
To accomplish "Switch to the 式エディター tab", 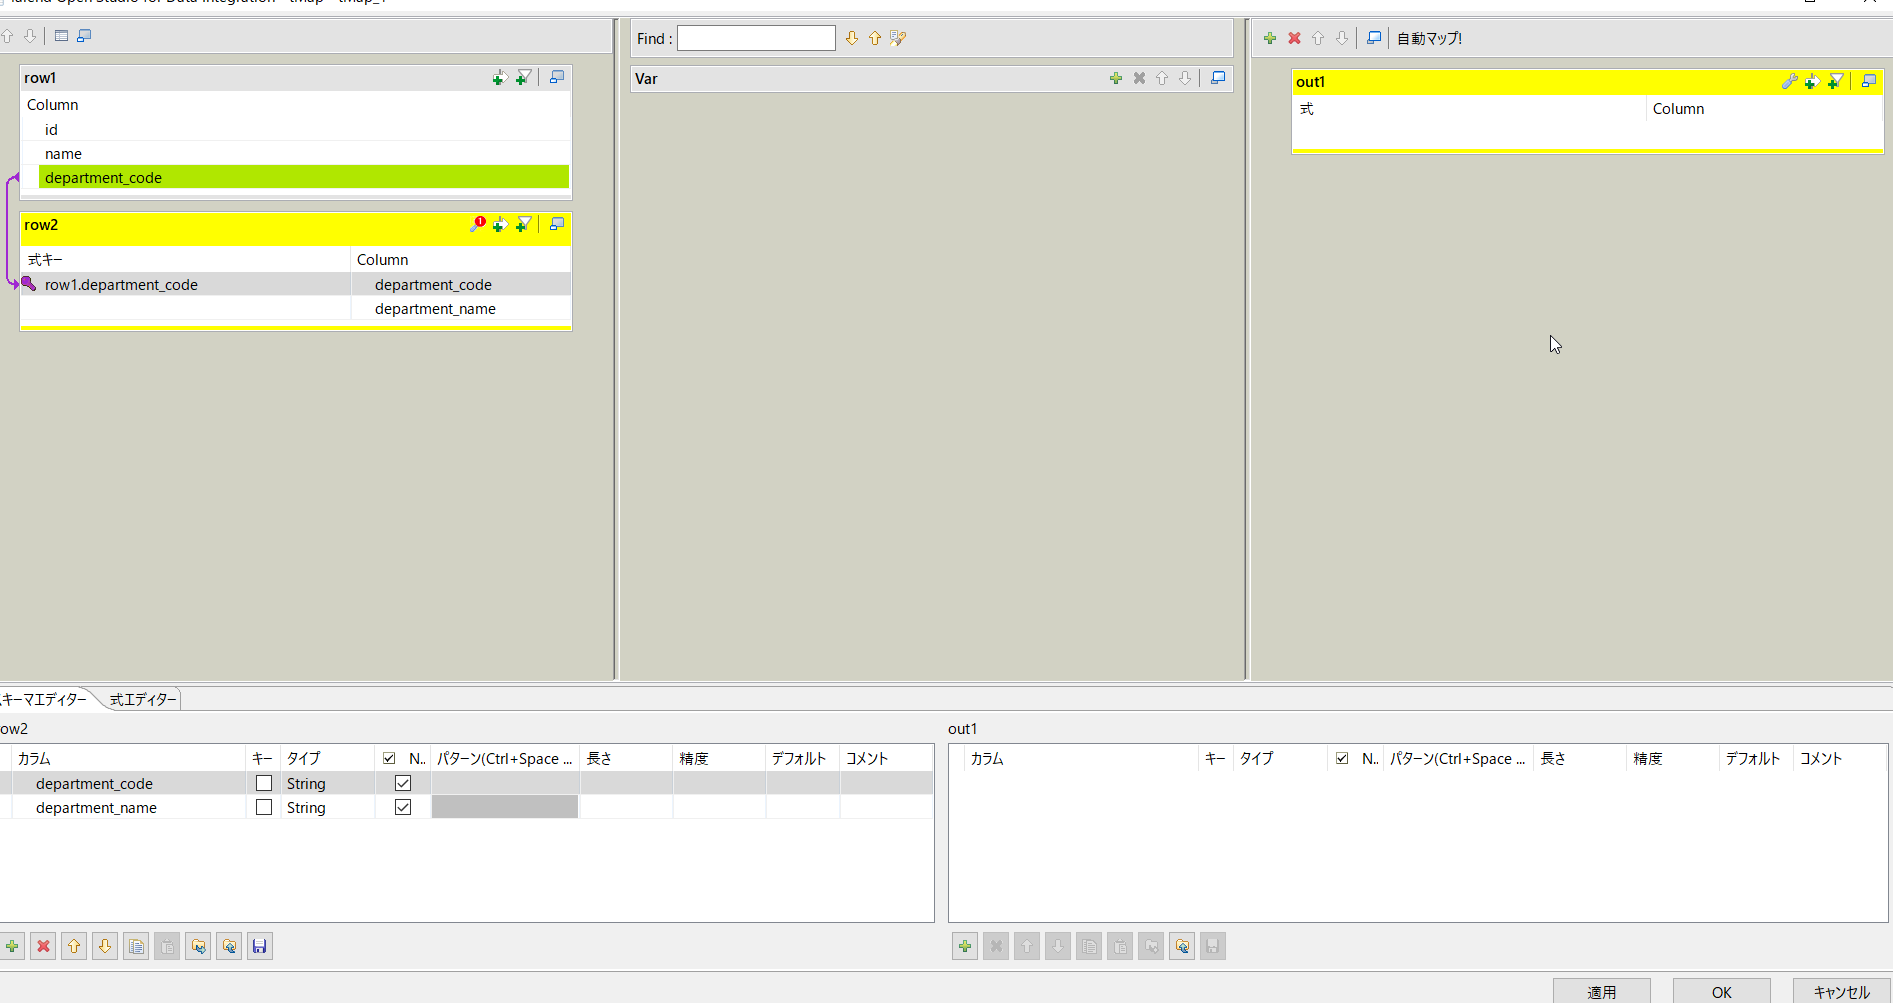I will [x=142, y=699].
